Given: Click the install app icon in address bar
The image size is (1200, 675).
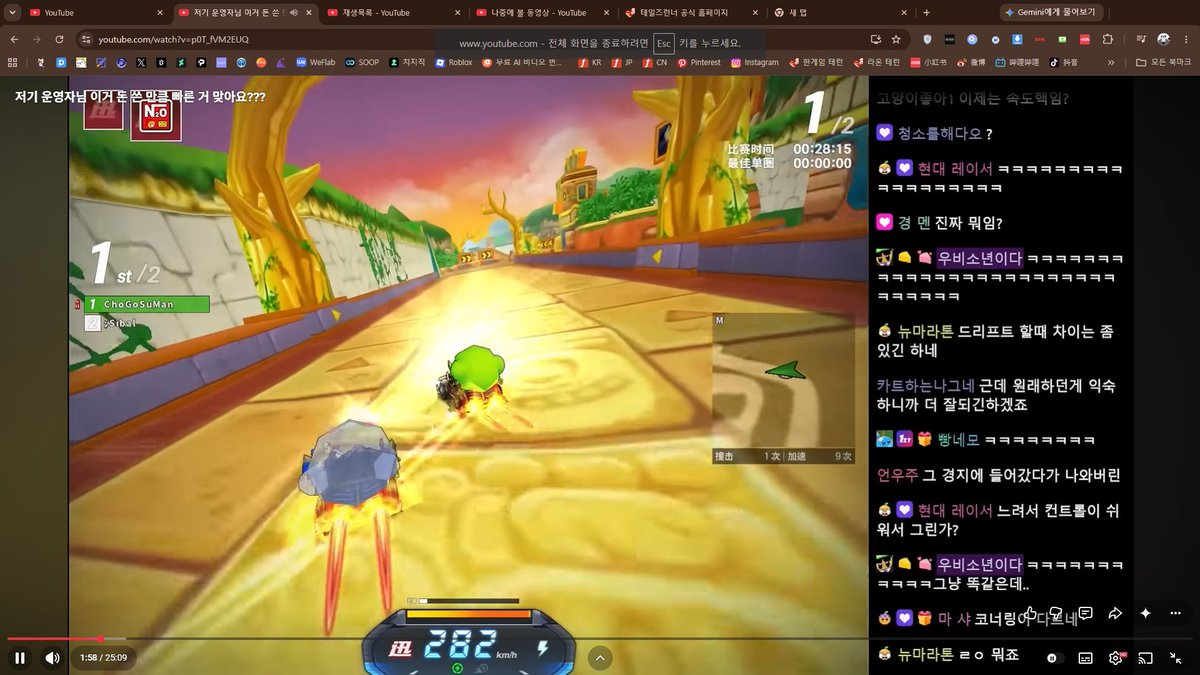Looking at the screenshot, I should (x=877, y=39).
